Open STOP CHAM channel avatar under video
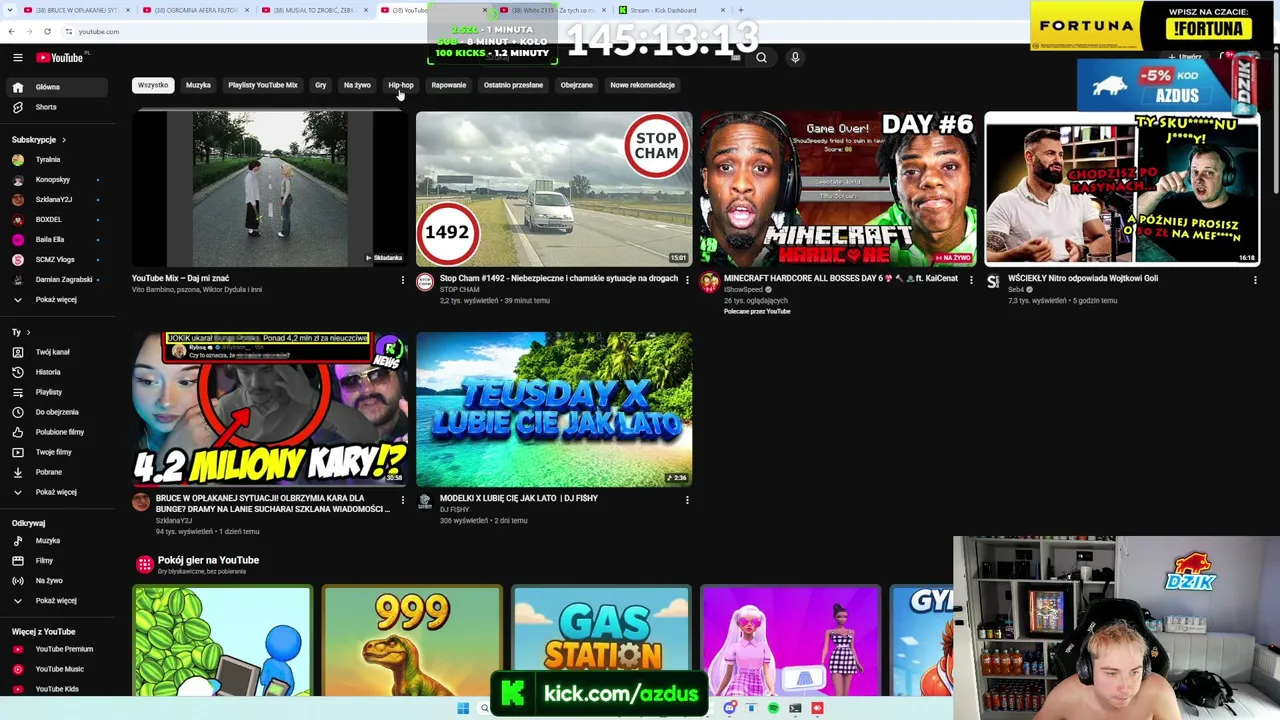 [425, 283]
